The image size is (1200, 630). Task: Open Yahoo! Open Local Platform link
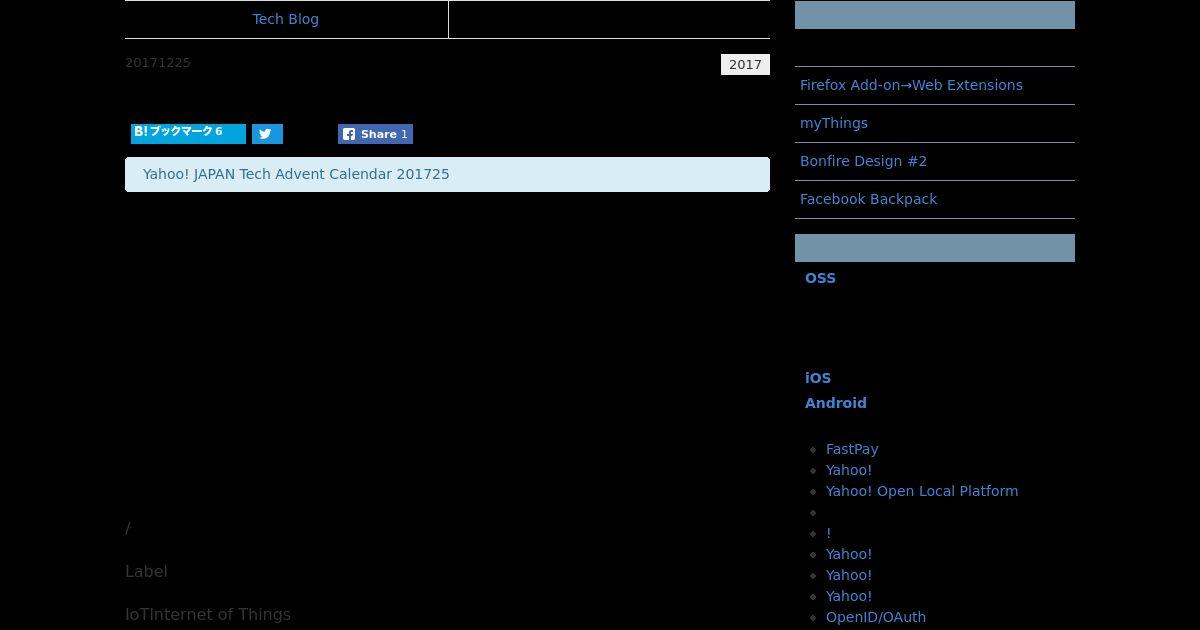tap(922, 491)
